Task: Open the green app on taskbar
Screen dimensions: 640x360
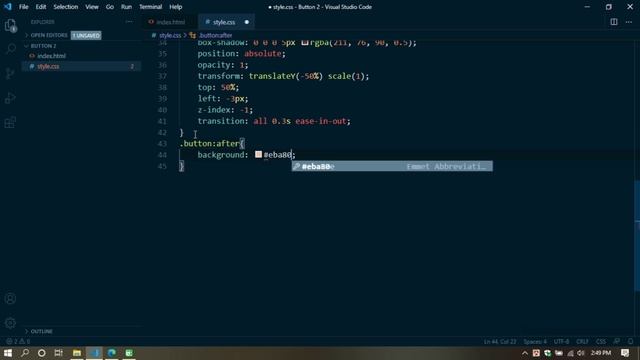Action: pos(129,353)
